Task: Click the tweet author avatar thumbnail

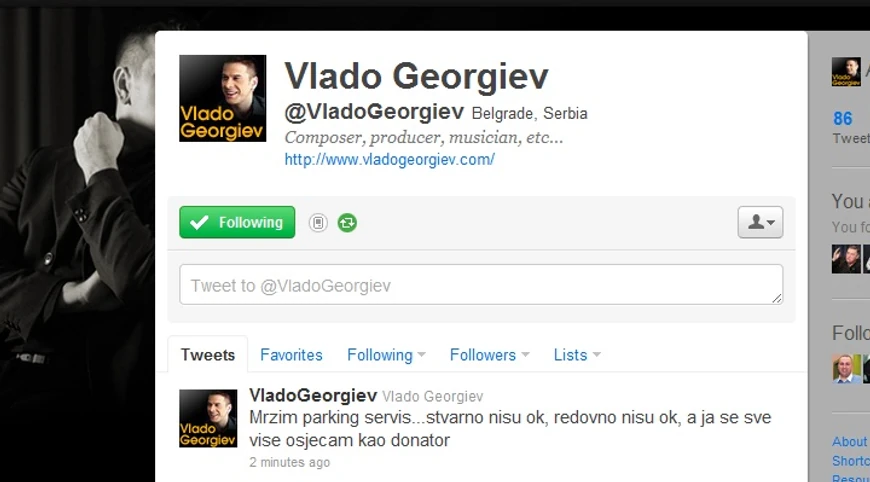Action: (208, 418)
